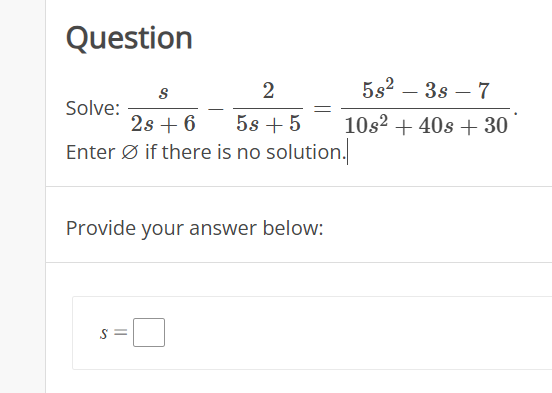The width and height of the screenshot is (552, 393).
Task: Click the equals sign in the equation
Action: point(322,109)
